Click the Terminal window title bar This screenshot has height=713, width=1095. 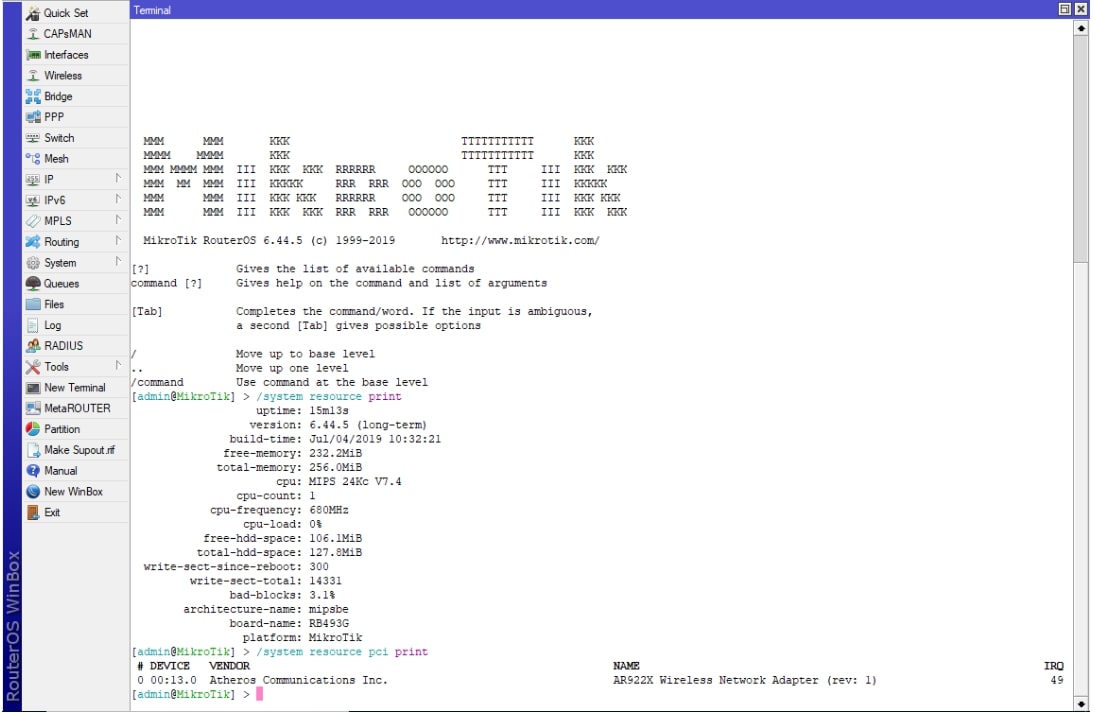(x=594, y=10)
